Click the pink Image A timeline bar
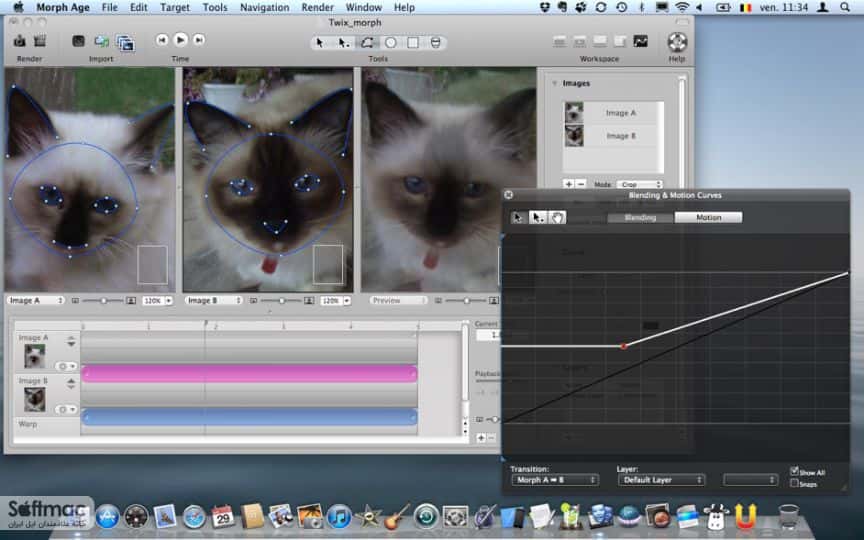Image resolution: width=864 pixels, height=540 pixels. pyautogui.click(x=249, y=374)
